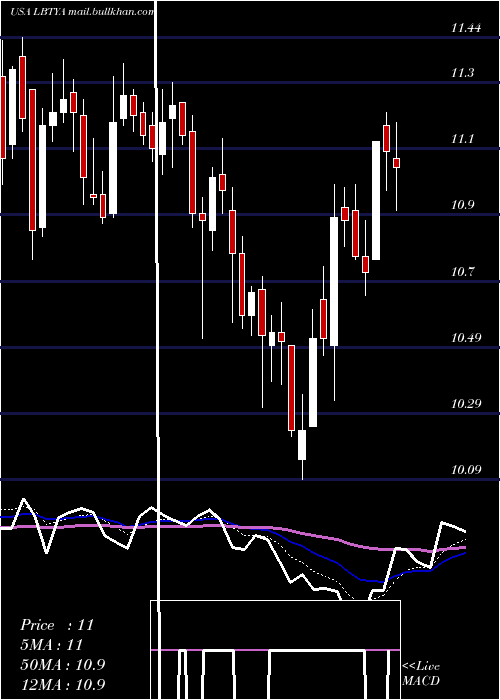The width and height of the screenshot is (500, 700).
Task: Click the lowest white candlestick near 10.09
Action: [302, 445]
